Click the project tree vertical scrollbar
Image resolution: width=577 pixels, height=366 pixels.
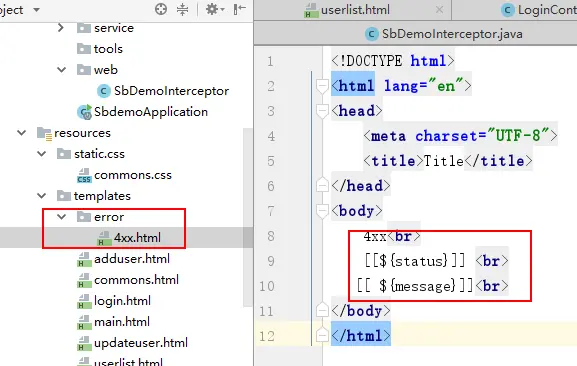(248, 217)
